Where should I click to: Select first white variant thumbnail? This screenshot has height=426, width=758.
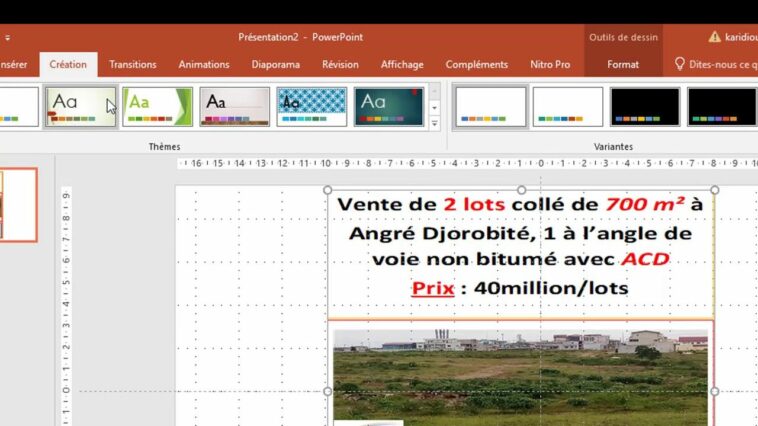pyautogui.click(x=491, y=107)
